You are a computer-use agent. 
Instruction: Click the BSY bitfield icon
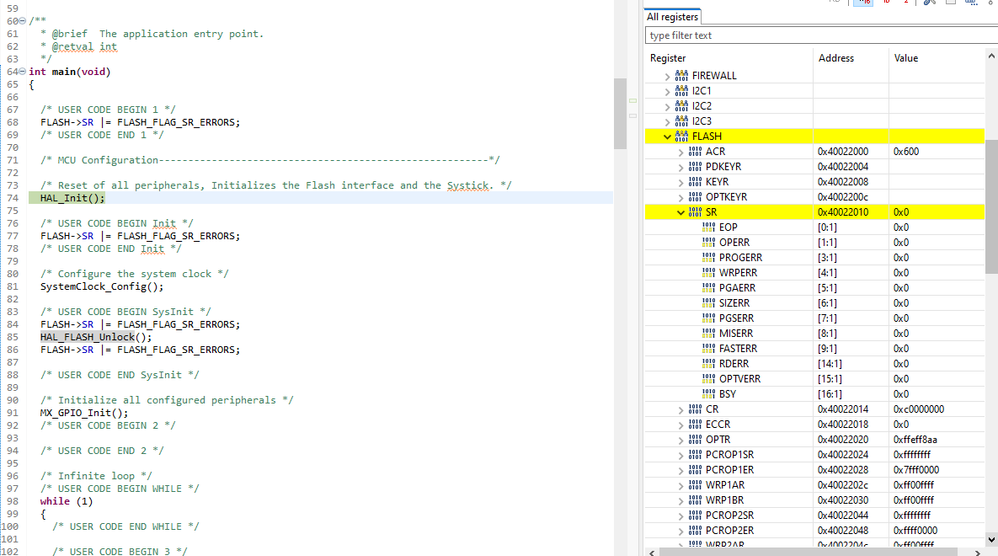coord(708,394)
